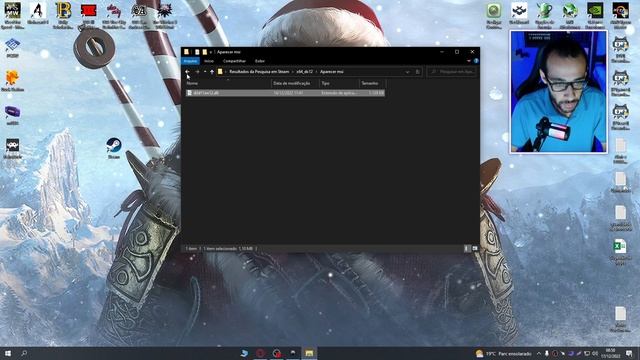Select the dll file row
The image size is (640, 360).
[285, 93]
